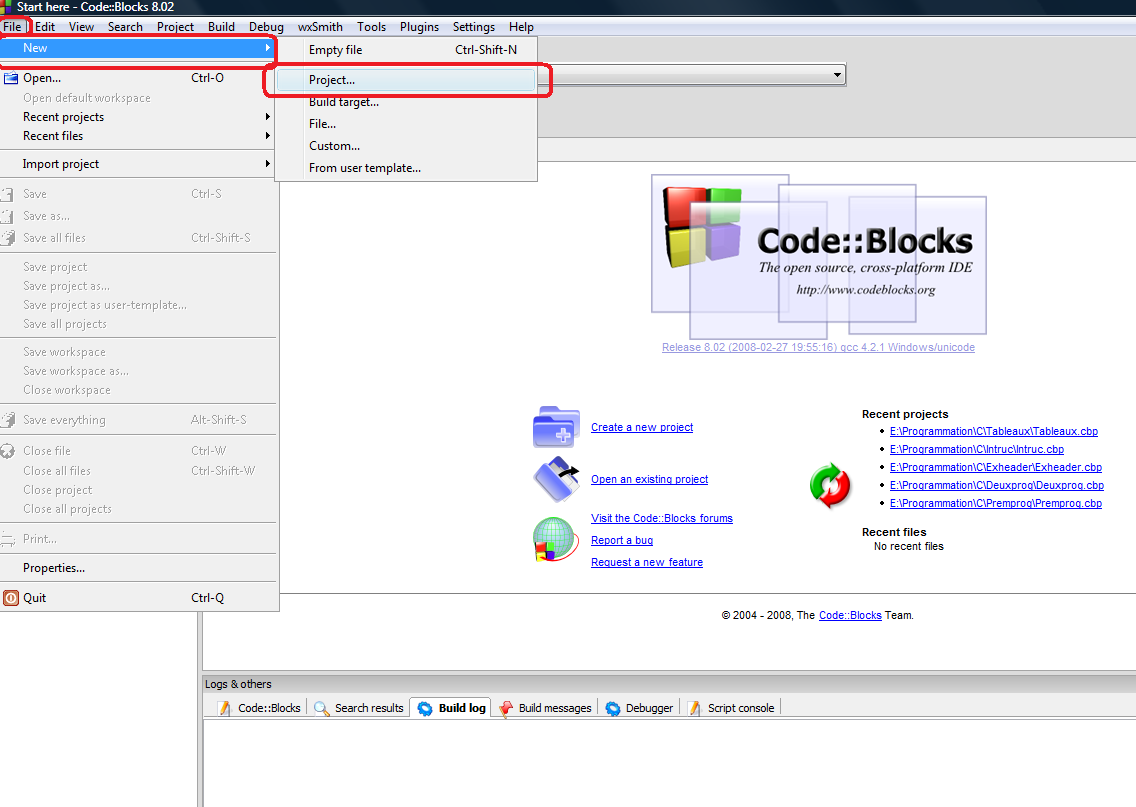Switch to the Script console tab
This screenshot has height=807, width=1136.
[731, 708]
